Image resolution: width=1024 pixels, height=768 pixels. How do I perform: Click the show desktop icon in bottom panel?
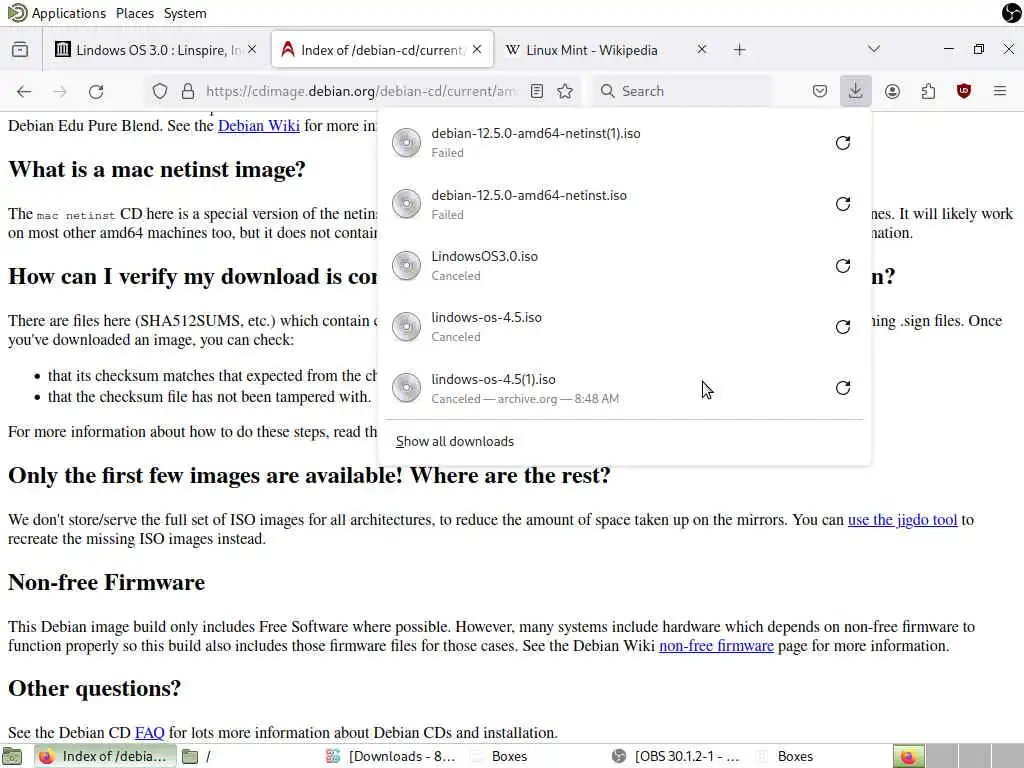pos(12,756)
